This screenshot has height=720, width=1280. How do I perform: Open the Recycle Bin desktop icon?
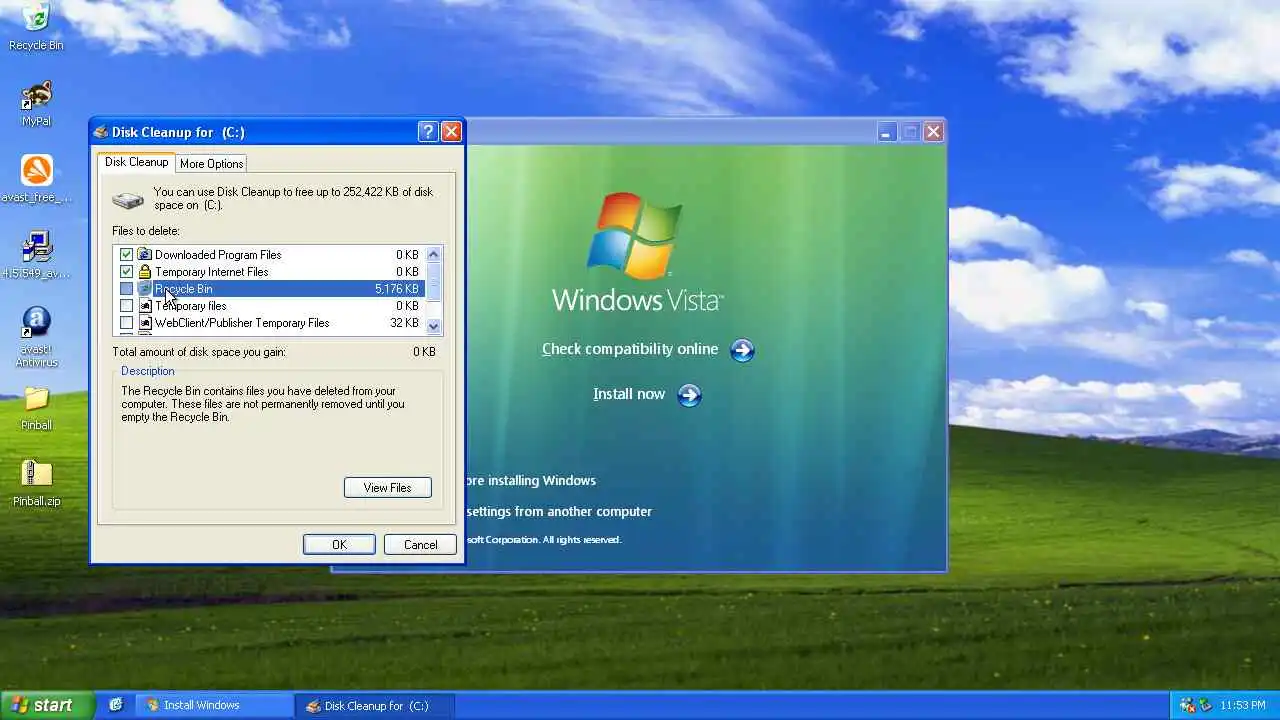point(36,26)
